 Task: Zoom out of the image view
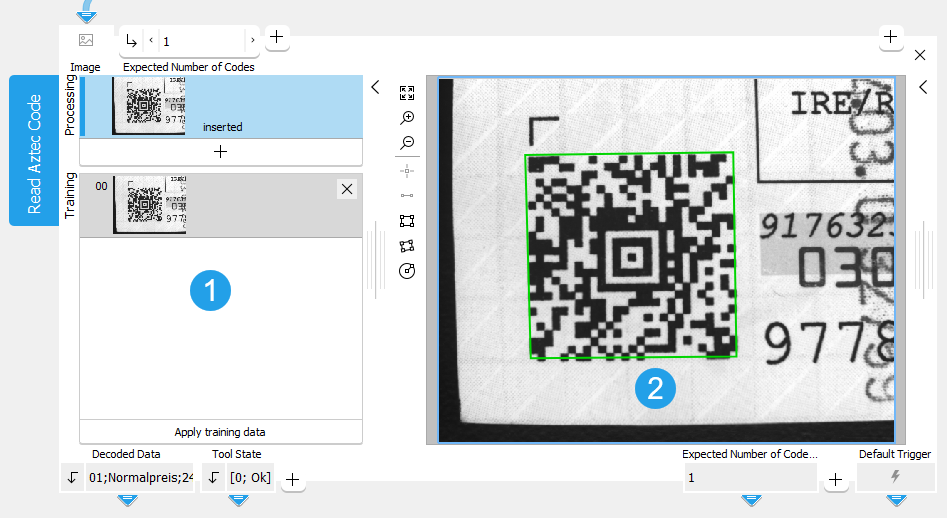click(407, 143)
